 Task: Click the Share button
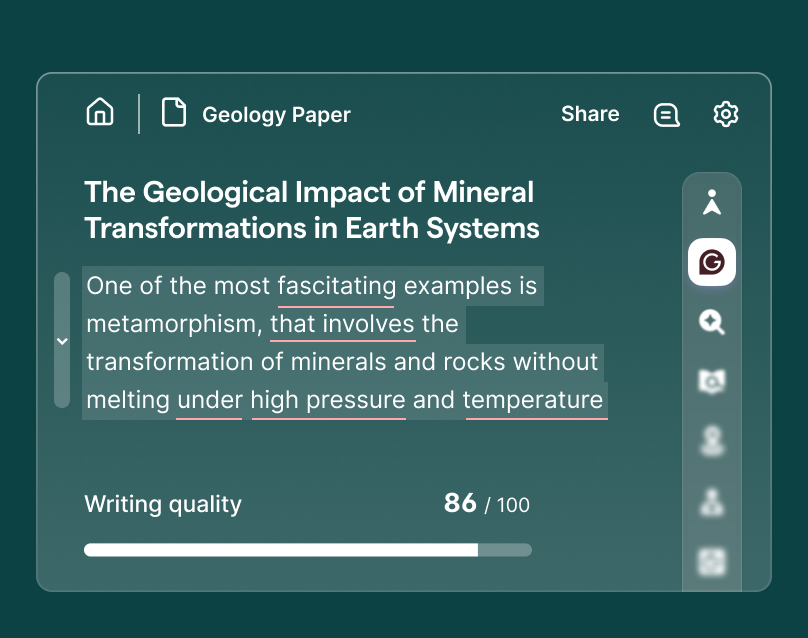click(x=590, y=114)
